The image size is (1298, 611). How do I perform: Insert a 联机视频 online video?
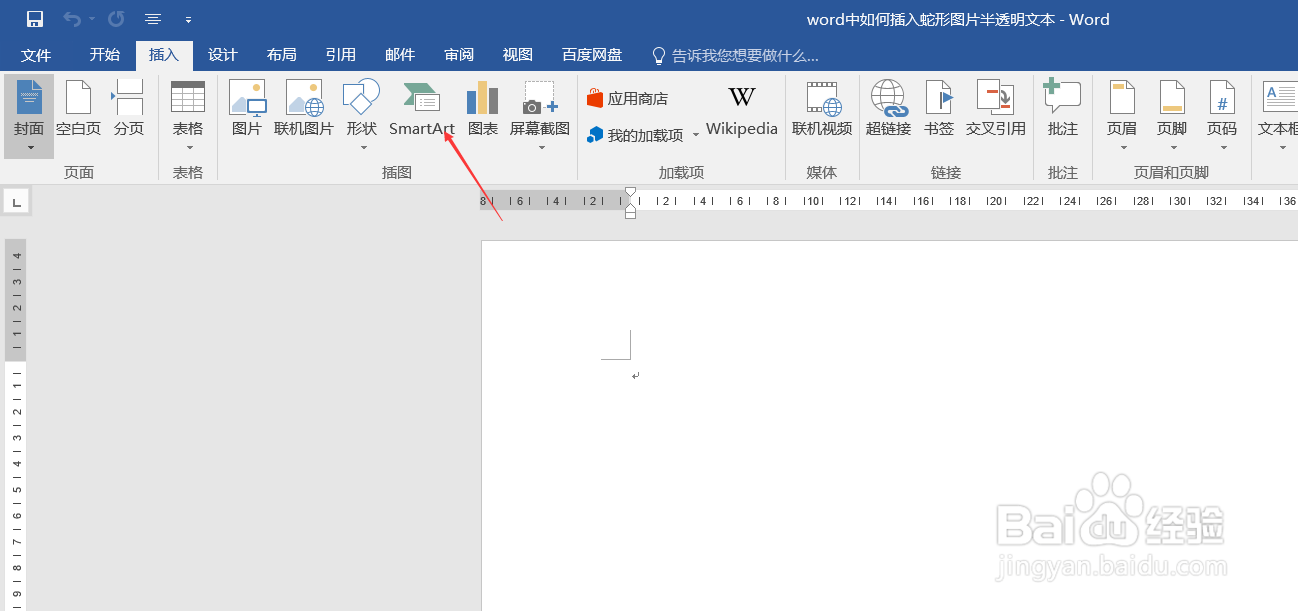tap(822, 108)
